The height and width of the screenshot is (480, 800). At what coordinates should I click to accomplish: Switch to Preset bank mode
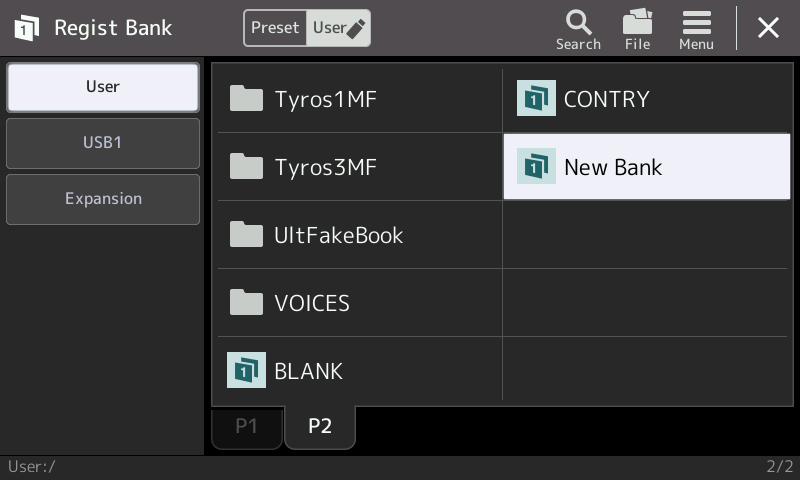(x=275, y=28)
